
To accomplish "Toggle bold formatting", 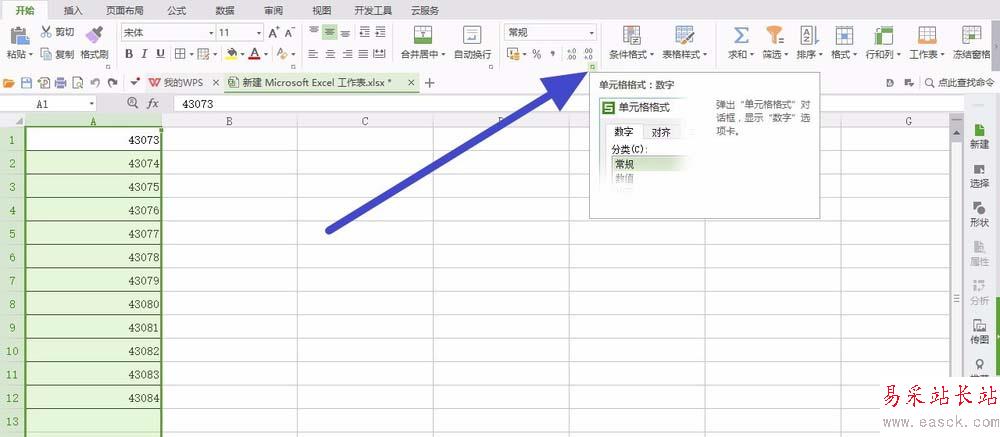I will click(x=129, y=54).
